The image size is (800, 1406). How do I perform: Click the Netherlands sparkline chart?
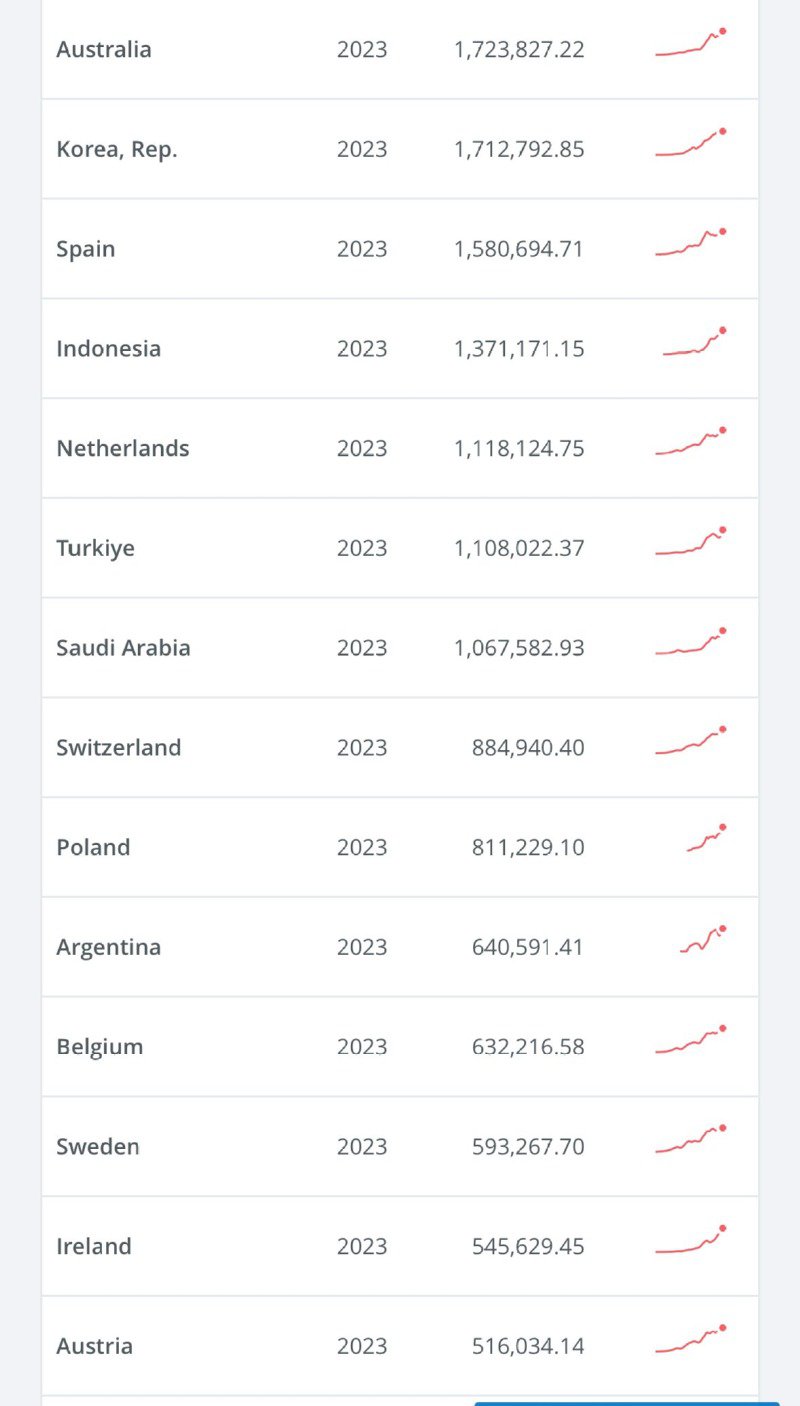[x=691, y=443]
